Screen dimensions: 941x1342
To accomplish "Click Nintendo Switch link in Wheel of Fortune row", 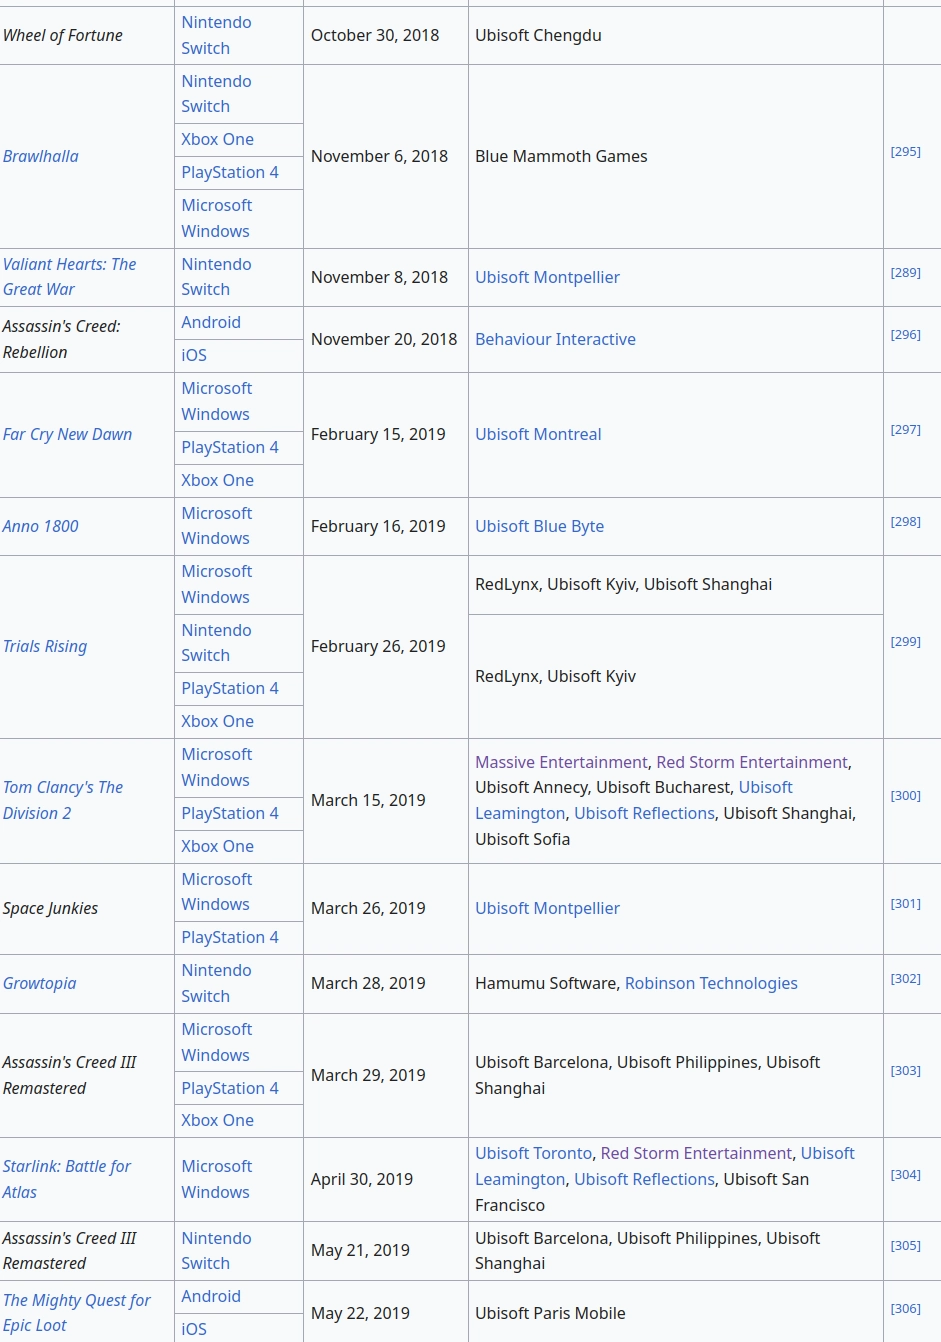I will coord(216,35).
